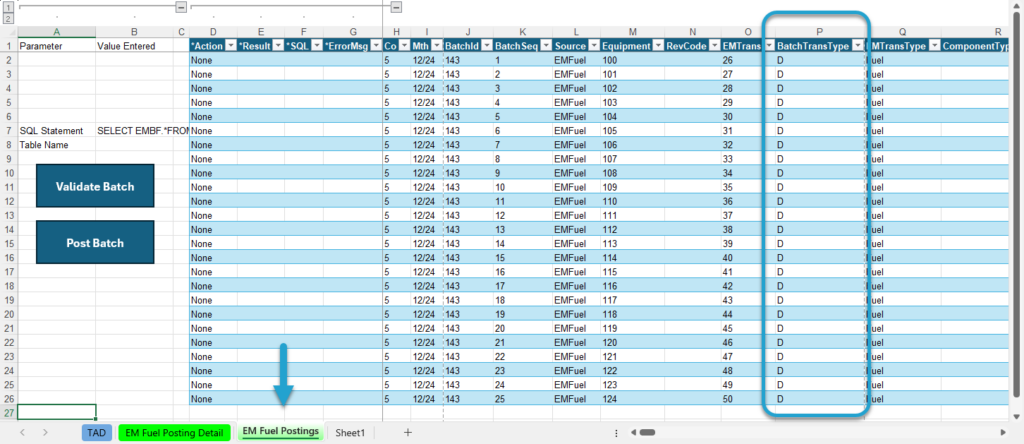The width and height of the screenshot is (1024, 444).
Task: Open the Sheet1 tab
Action: (350, 432)
